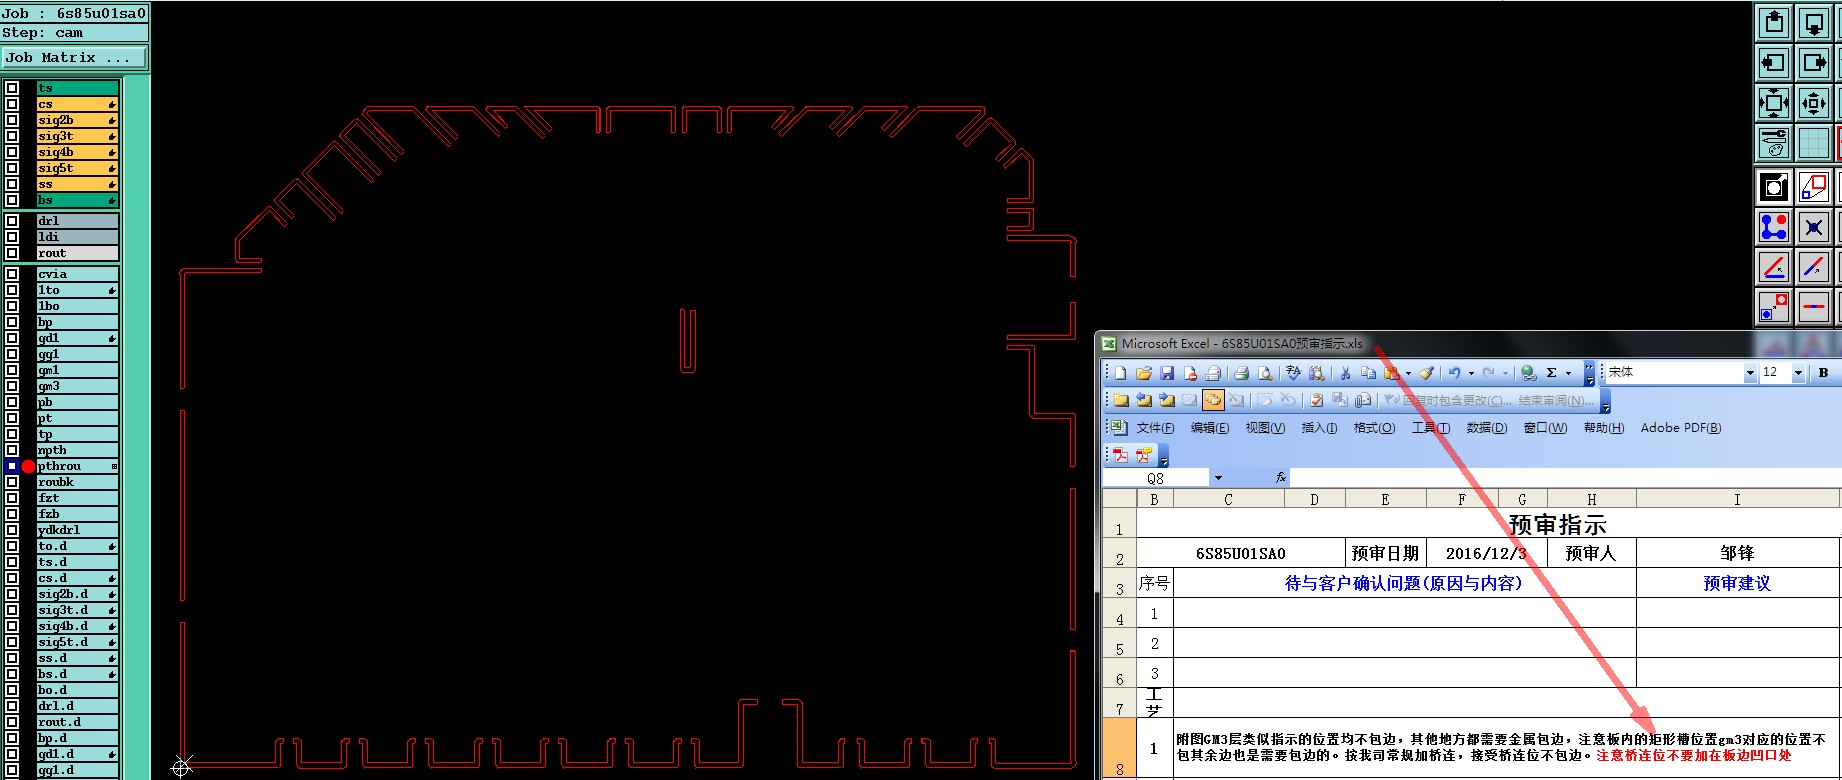Open Excel Paste options dropdown arrow
1842x780 pixels.
[x=1408, y=373]
